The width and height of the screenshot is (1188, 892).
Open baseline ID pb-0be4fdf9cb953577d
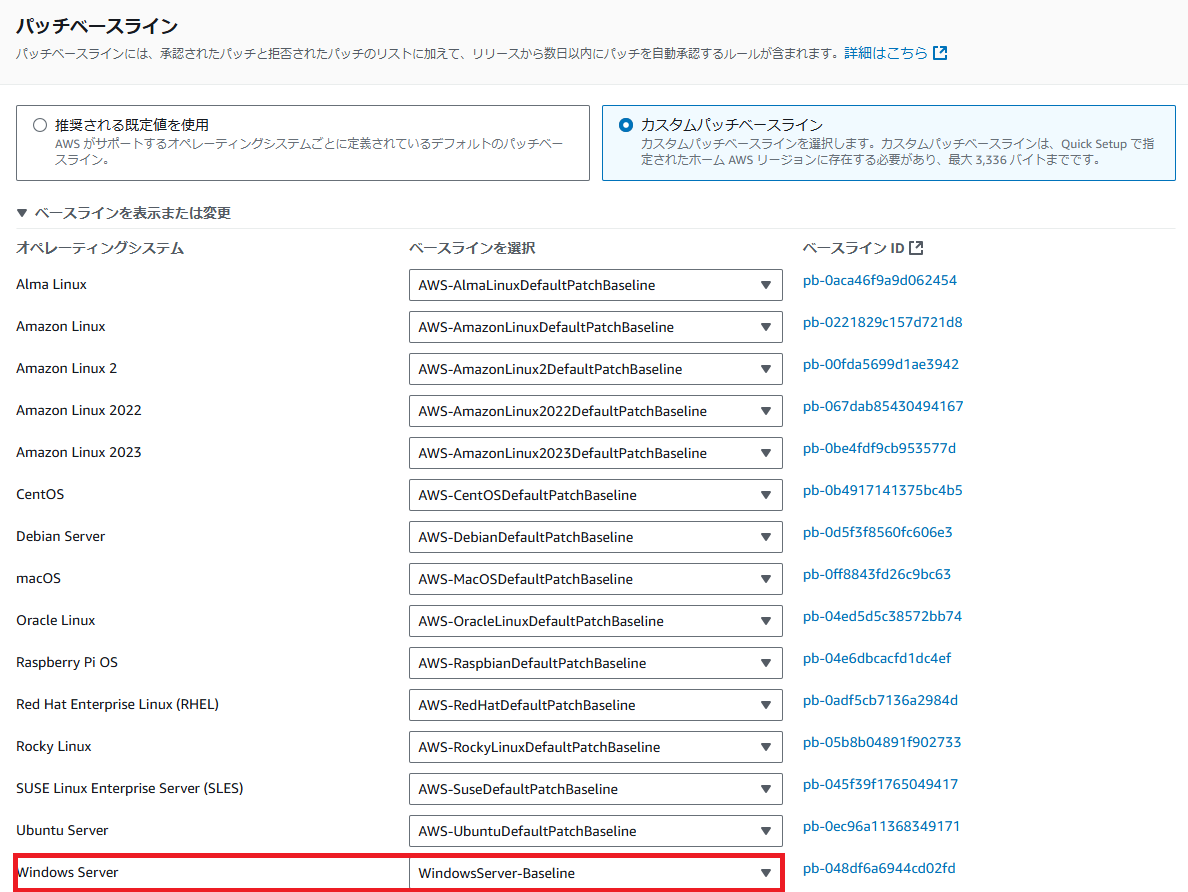click(x=879, y=448)
